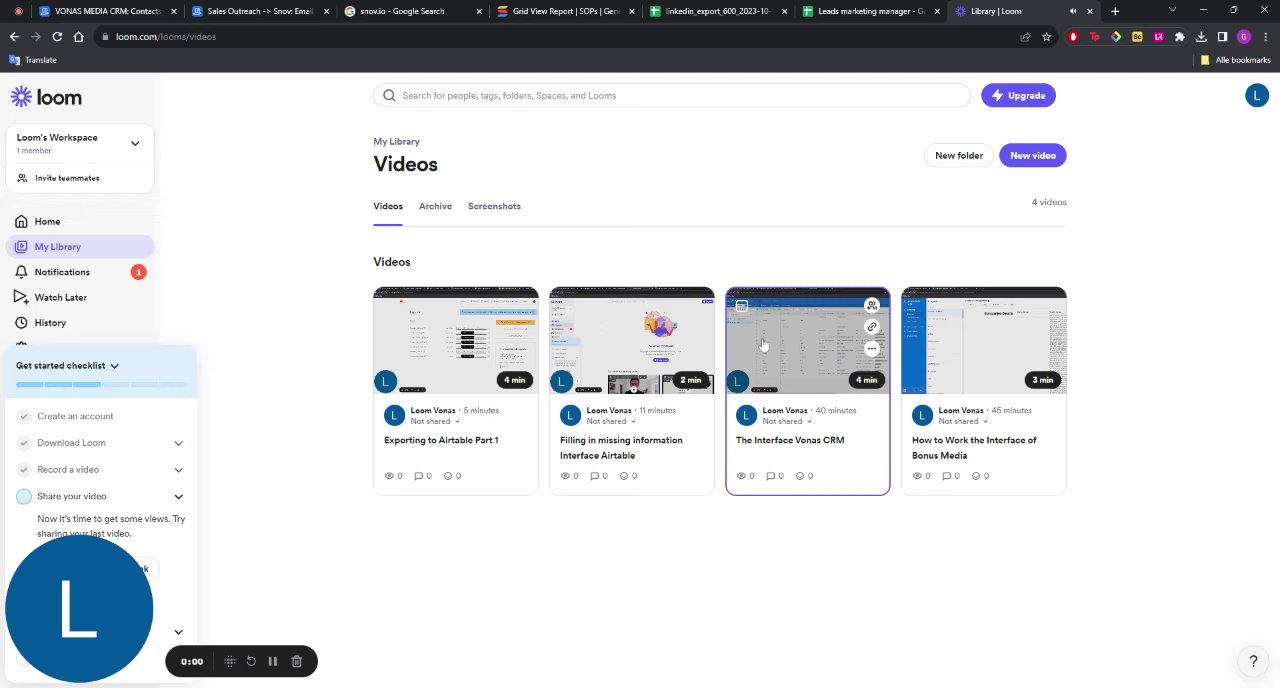Select the checkbox on The Interface Vonas CRM thumbnail
Viewport: 1280px width, 688px height.
[741, 306]
